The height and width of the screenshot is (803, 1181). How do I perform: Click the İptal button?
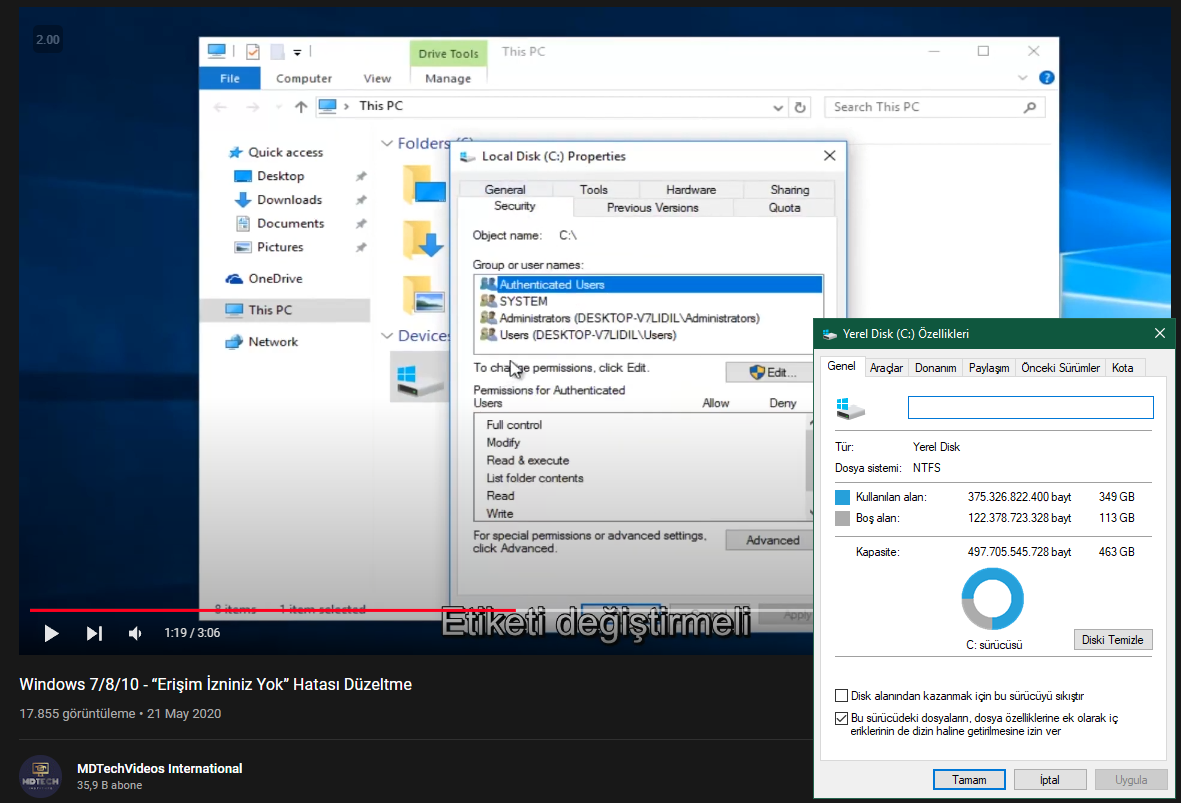click(1050, 780)
